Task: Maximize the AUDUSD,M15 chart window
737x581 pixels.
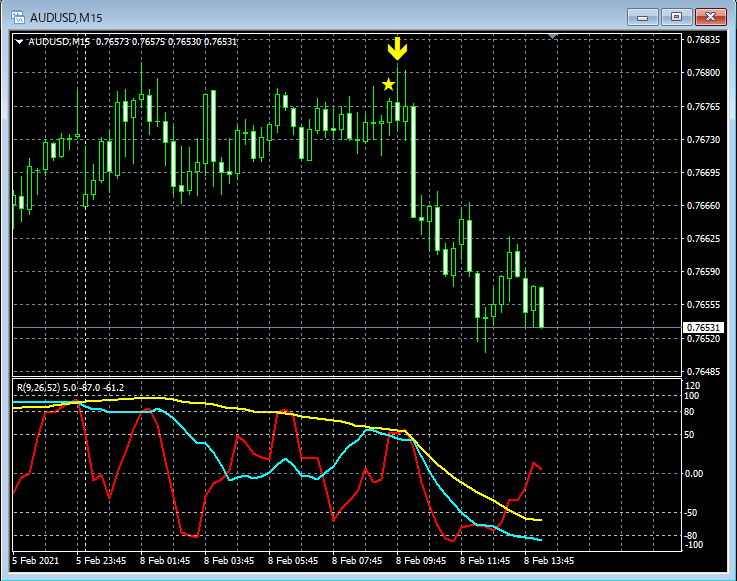Action: click(x=676, y=17)
